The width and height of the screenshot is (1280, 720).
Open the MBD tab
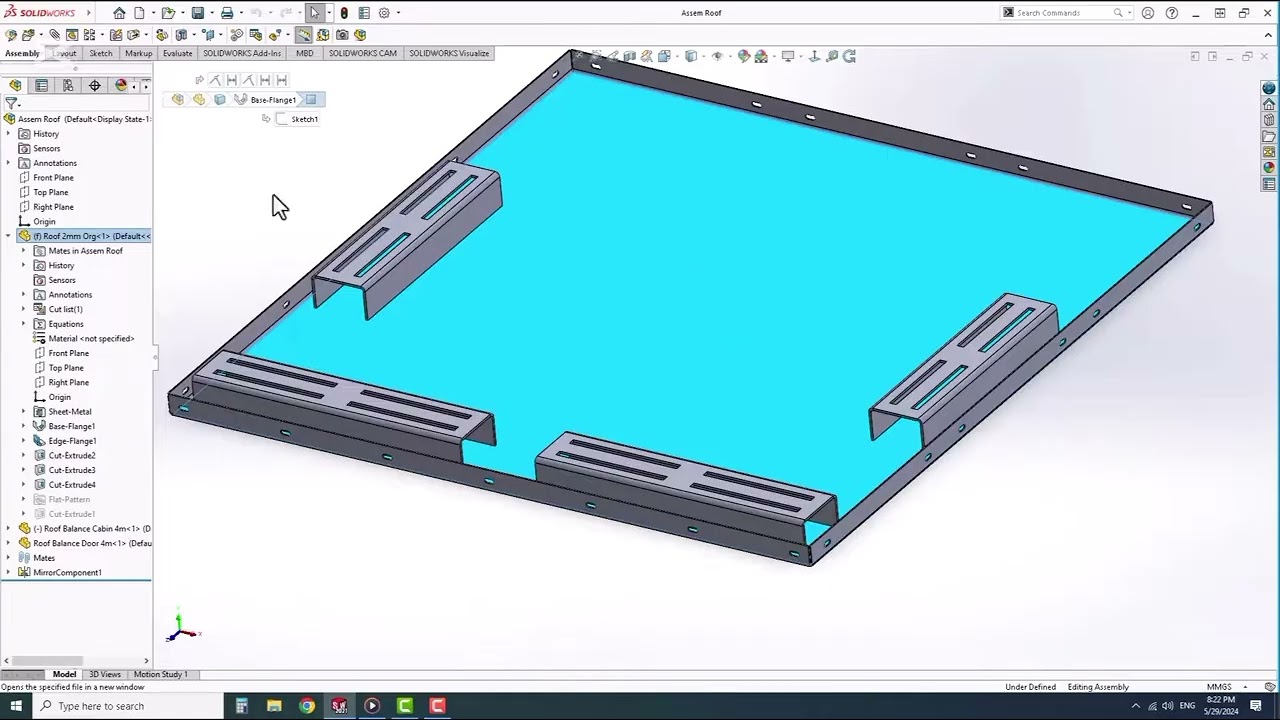[304, 53]
